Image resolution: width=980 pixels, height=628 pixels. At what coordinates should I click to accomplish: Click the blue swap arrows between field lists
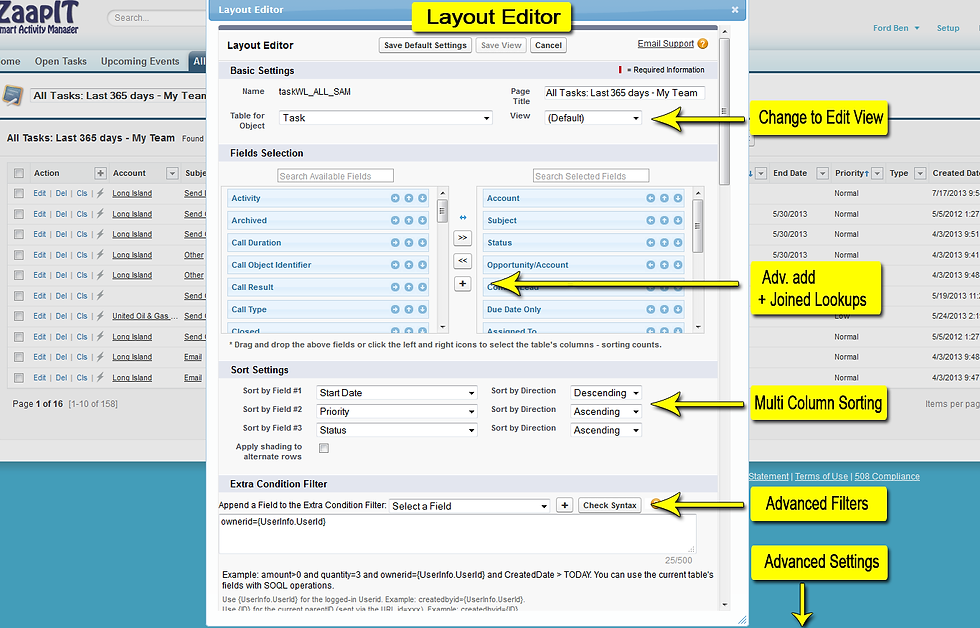[x=462, y=217]
